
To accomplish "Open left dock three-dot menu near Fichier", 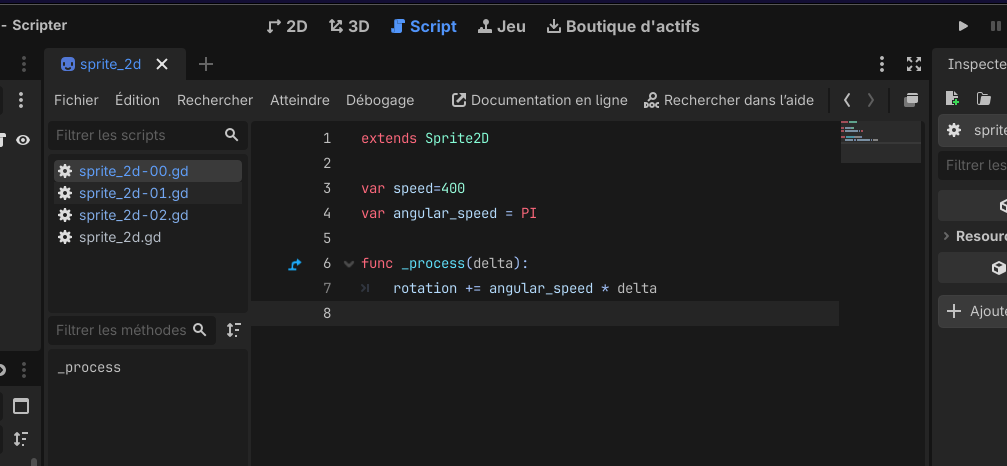I will (x=21, y=100).
